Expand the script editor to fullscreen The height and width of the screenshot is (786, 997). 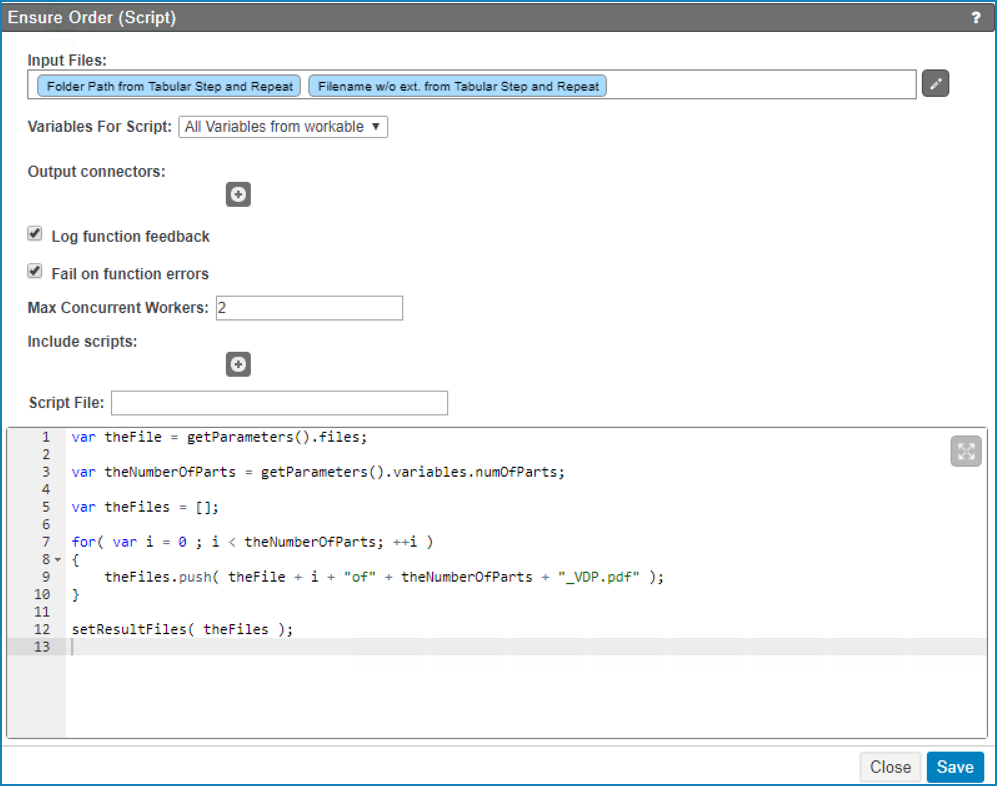pyautogui.click(x=966, y=452)
